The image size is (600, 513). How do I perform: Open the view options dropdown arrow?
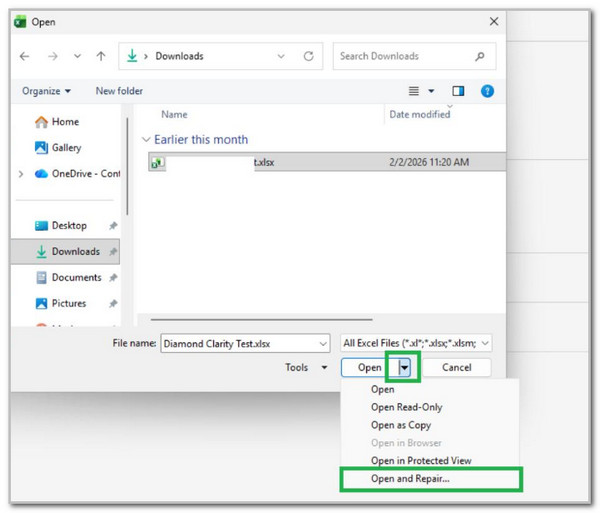431,91
